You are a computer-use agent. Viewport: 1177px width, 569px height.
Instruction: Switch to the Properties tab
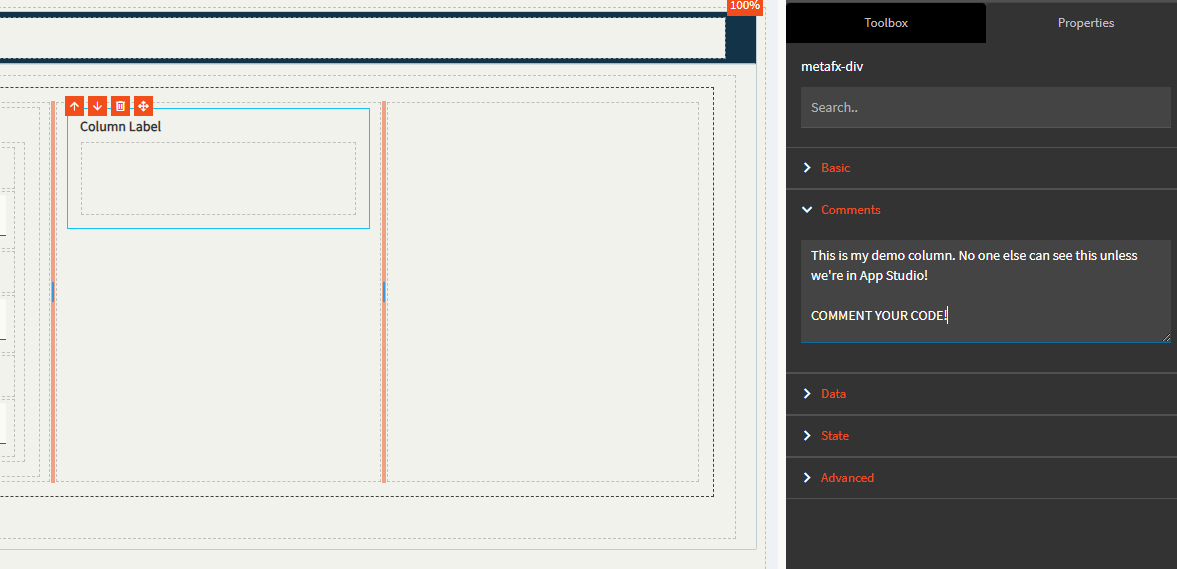1085,23
